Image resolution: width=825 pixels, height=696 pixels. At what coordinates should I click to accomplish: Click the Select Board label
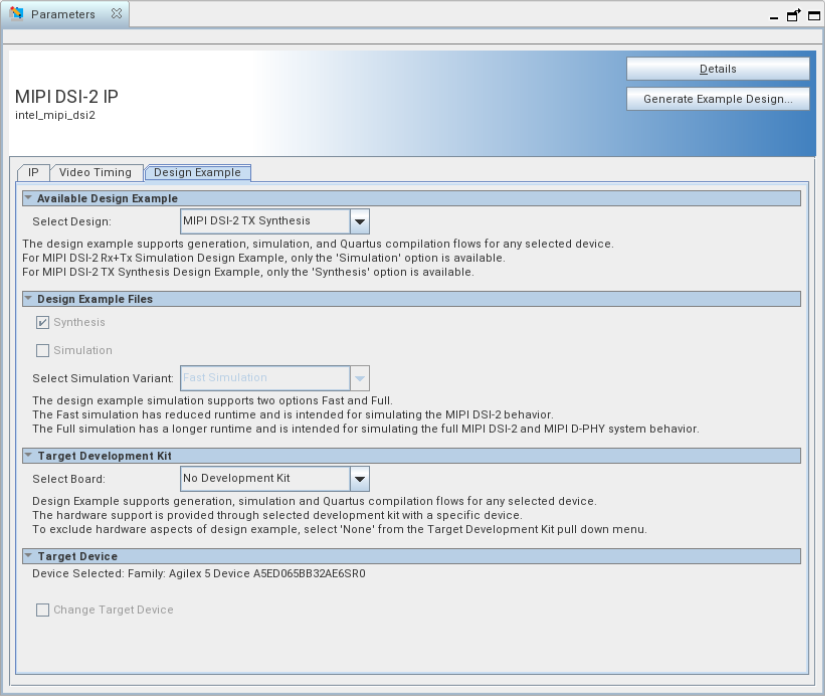68,479
